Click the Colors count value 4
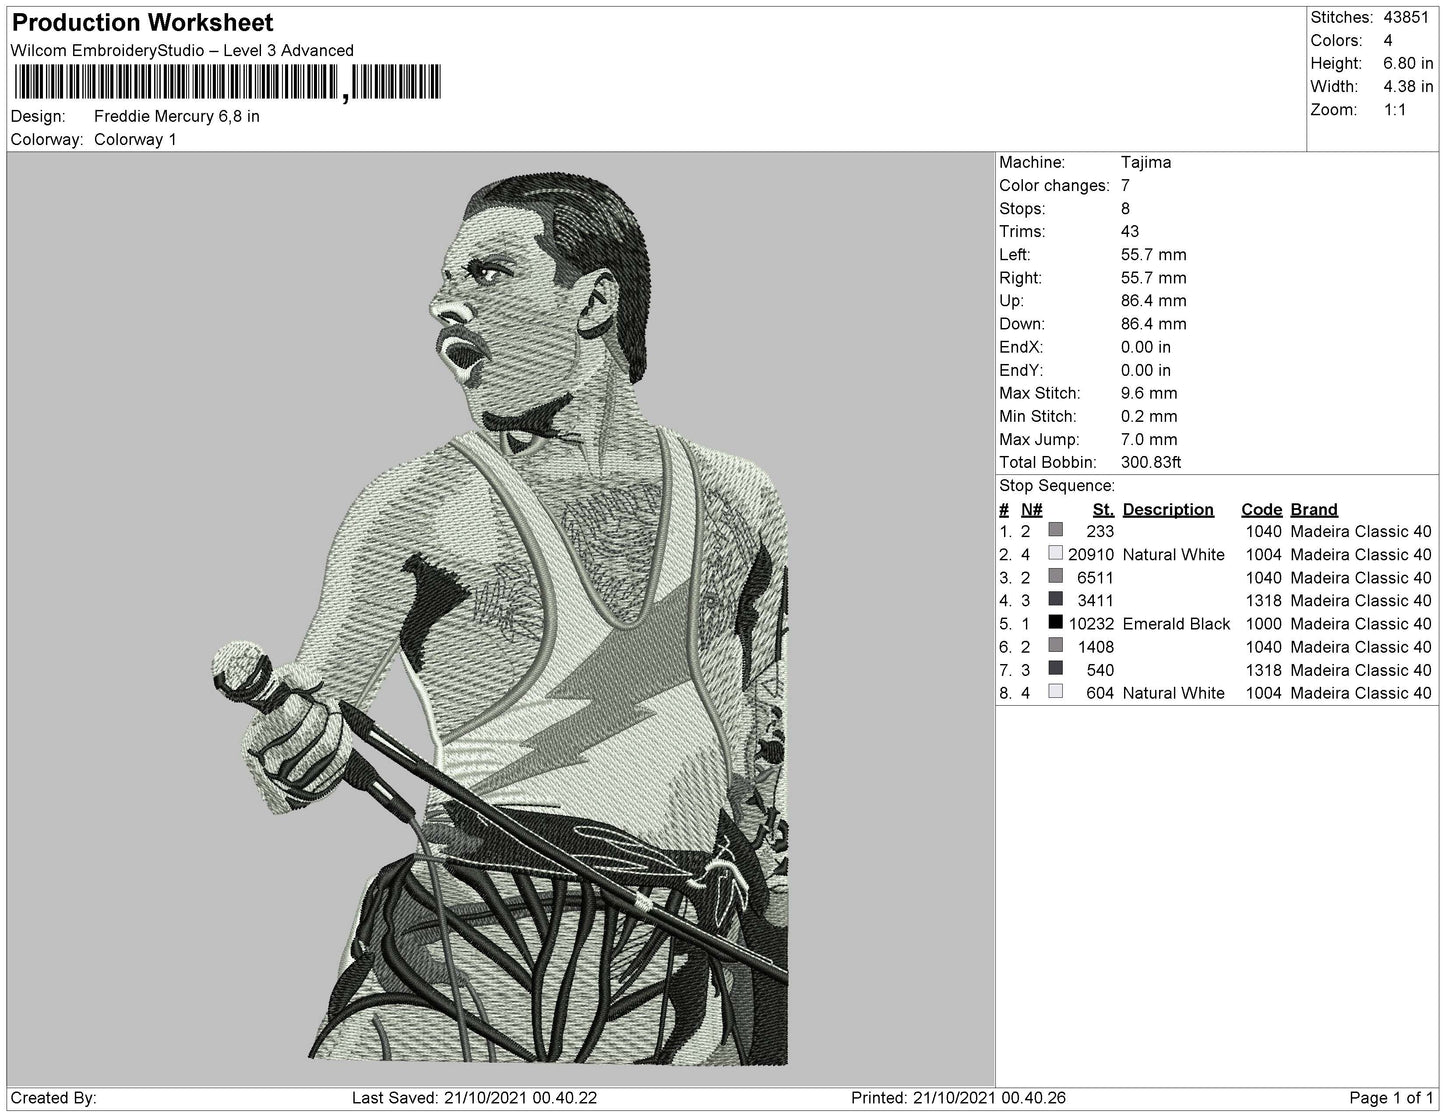The image size is (1445, 1117). pyautogui.click(x=1388, y=40)
